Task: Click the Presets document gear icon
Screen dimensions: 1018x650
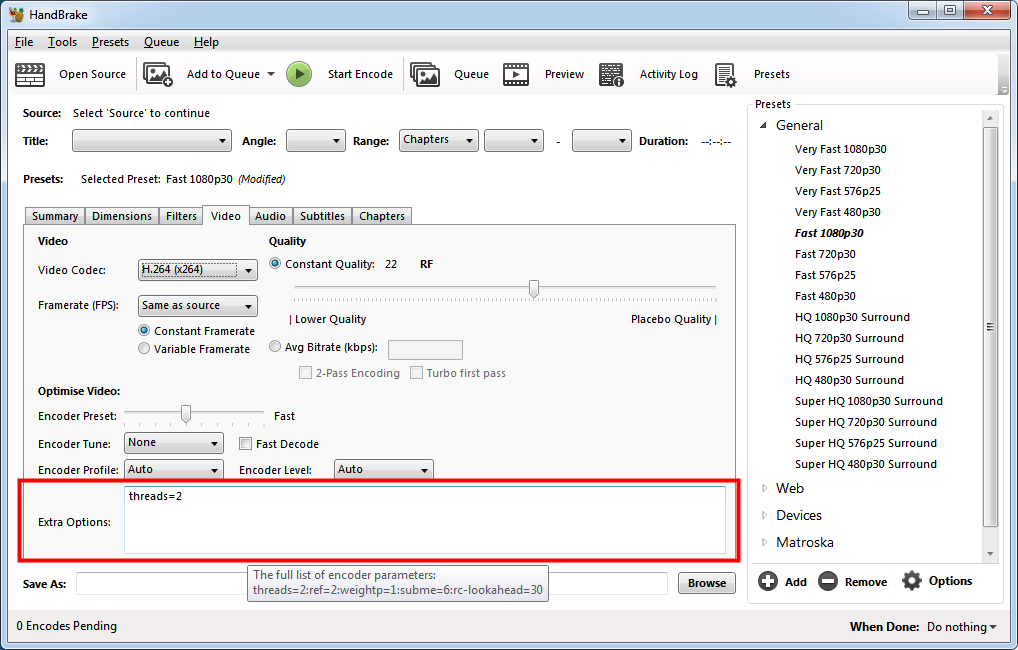Action: [x=726, y=75]
